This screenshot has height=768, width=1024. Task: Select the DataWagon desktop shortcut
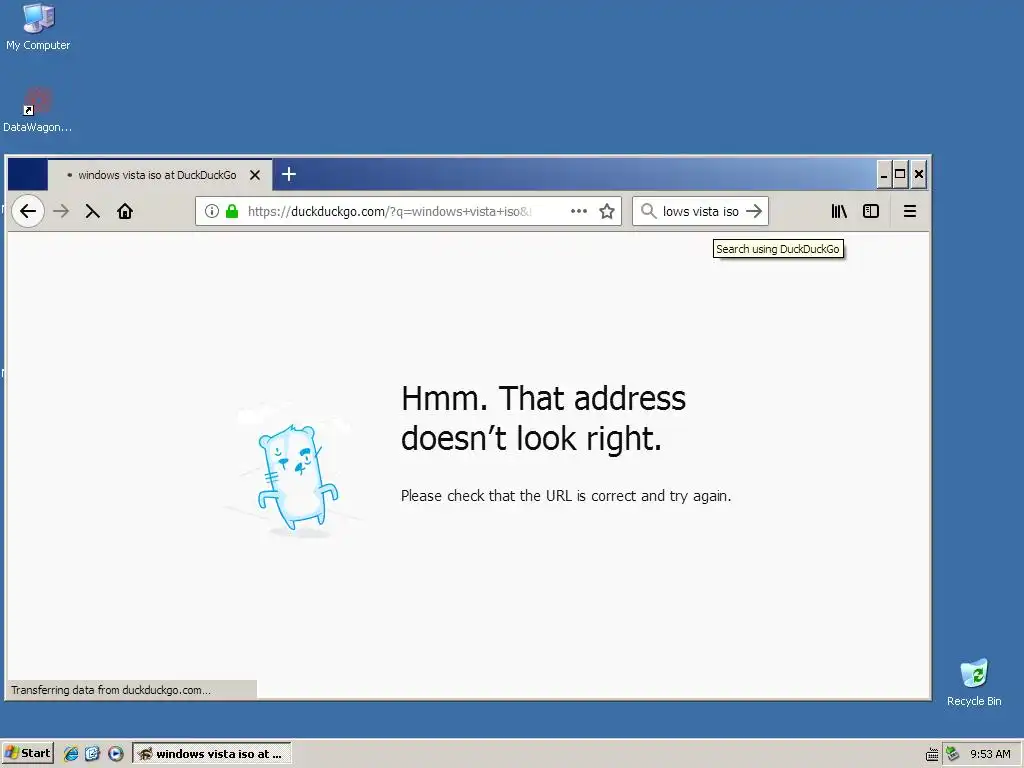[37, 110]
